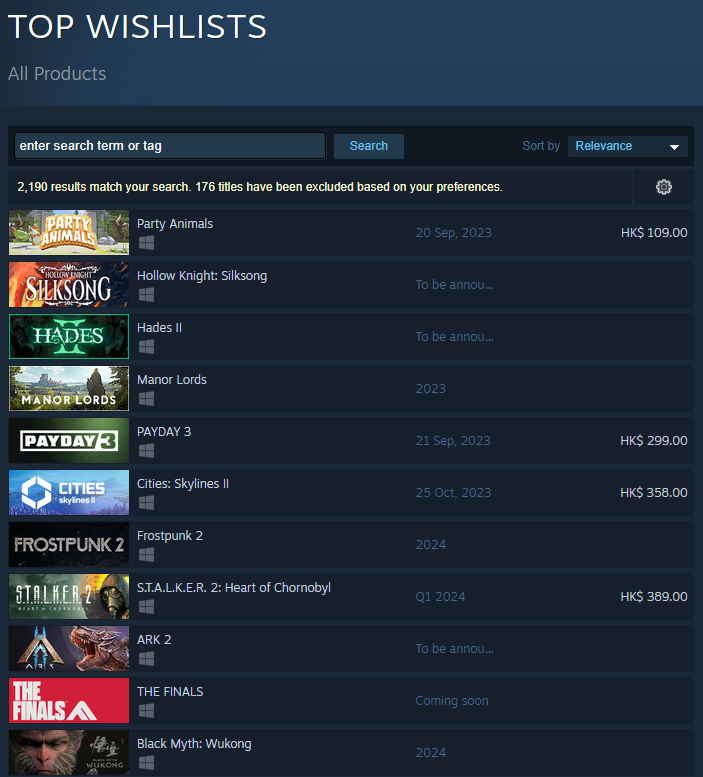Open the Sort by Relevance dropdown

coord(627,146)
